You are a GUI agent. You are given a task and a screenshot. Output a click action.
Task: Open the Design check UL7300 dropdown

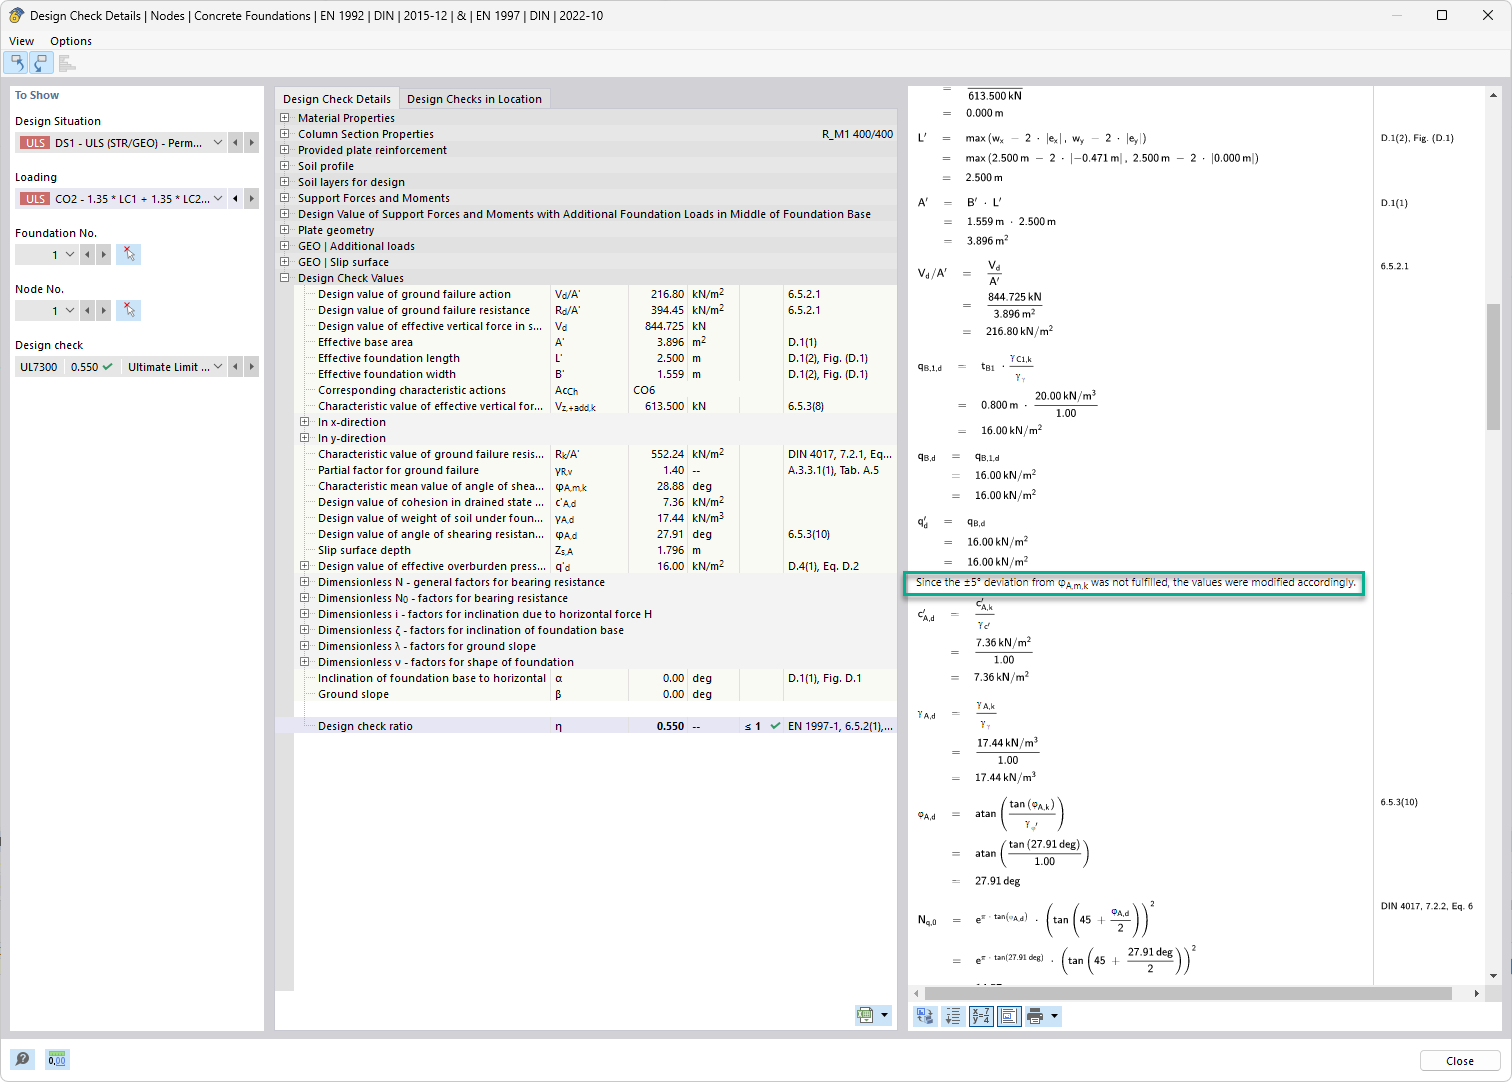point(218,367)
